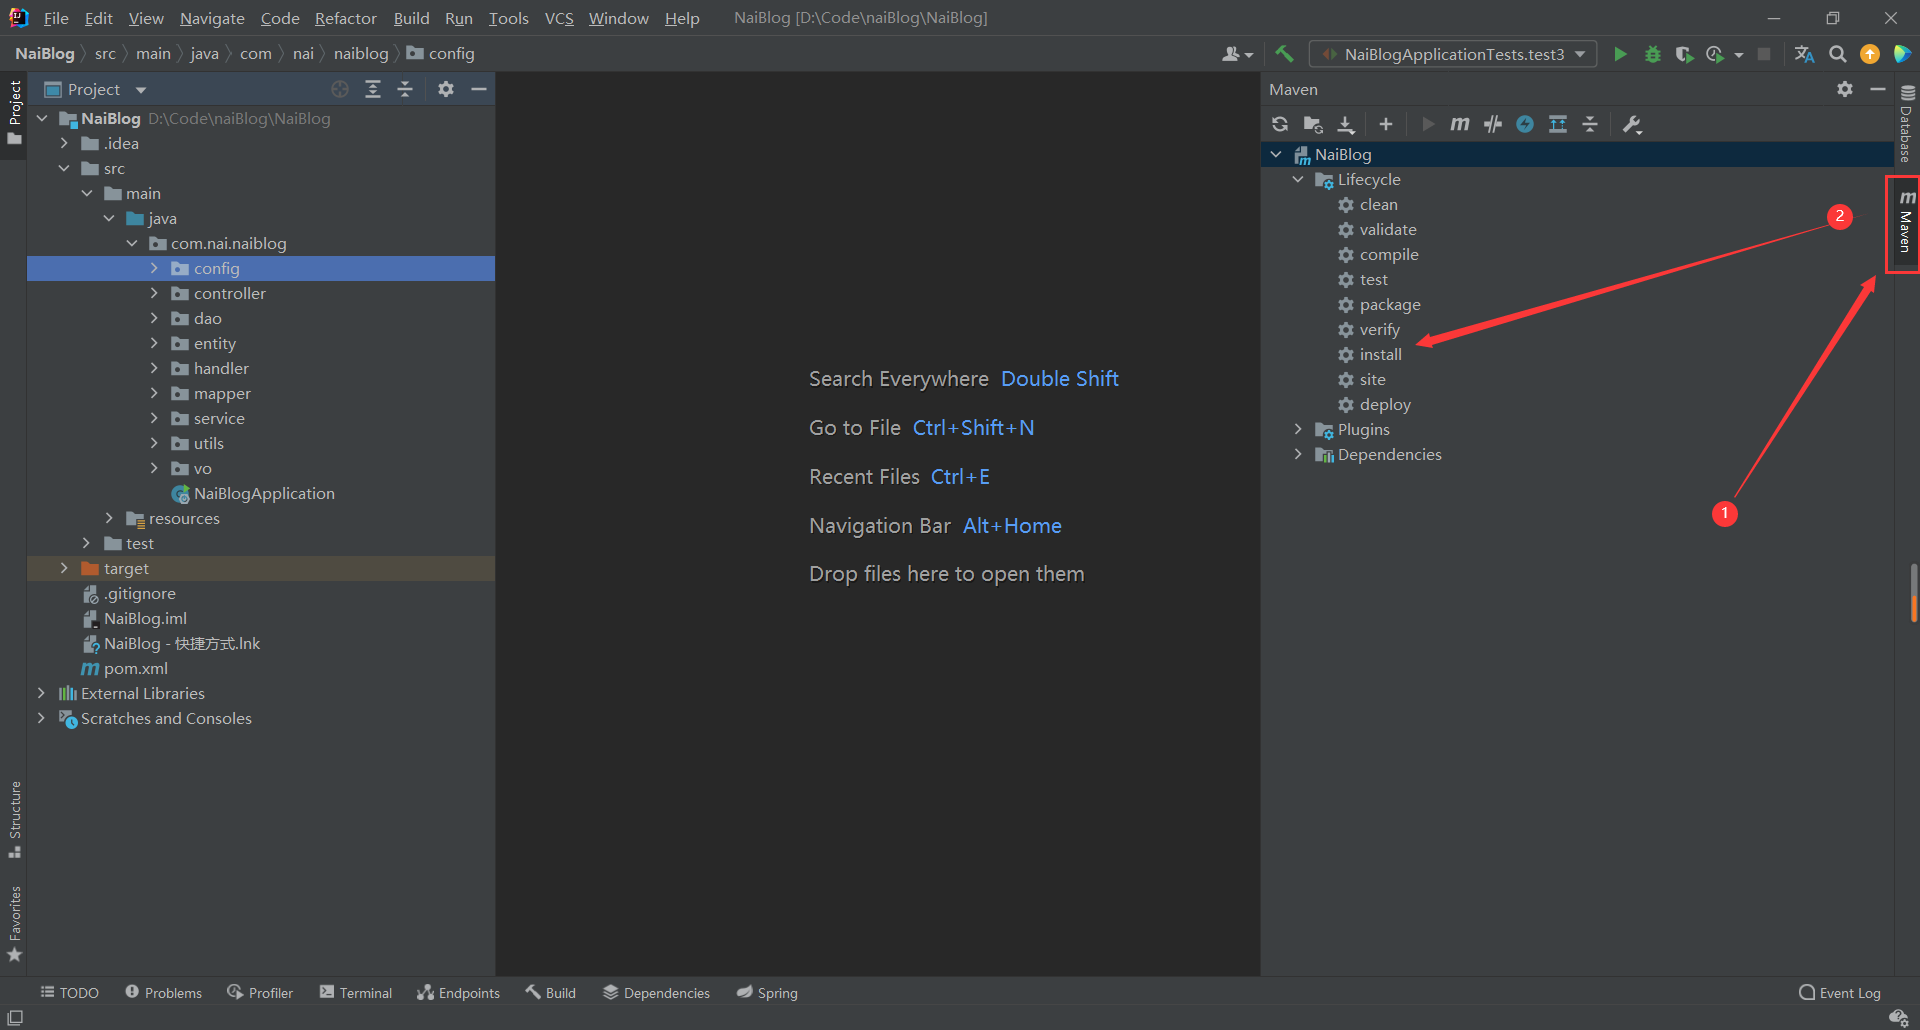Collapse the Lifecycle node in Maven
The height and width of the screenshot is (1030, 1920).
pyautogui.click(x=1298, y=179)
